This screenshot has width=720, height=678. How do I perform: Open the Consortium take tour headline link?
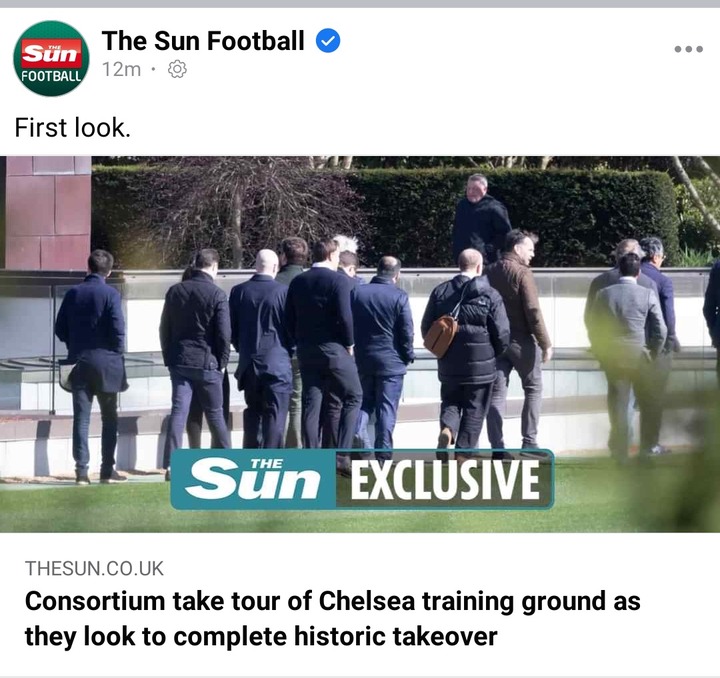[x=332, y=618]
